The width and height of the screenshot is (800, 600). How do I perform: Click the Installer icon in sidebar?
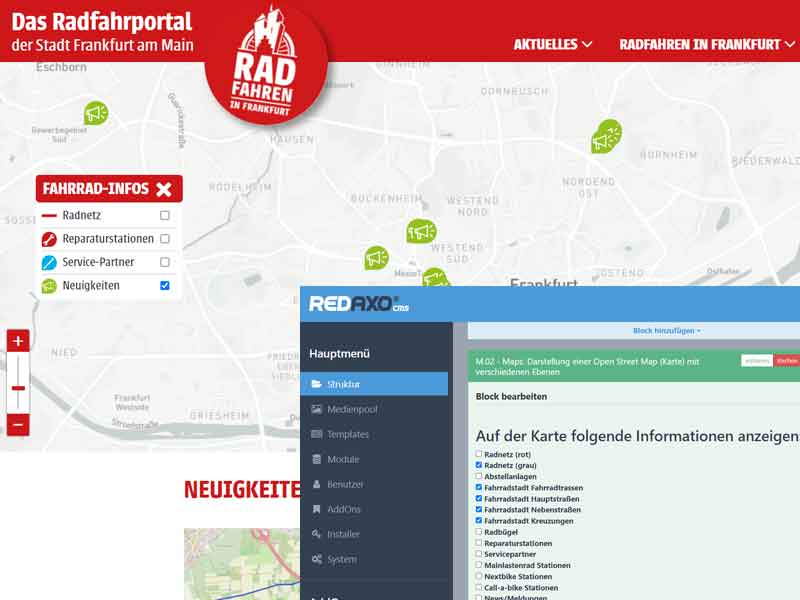316,534
